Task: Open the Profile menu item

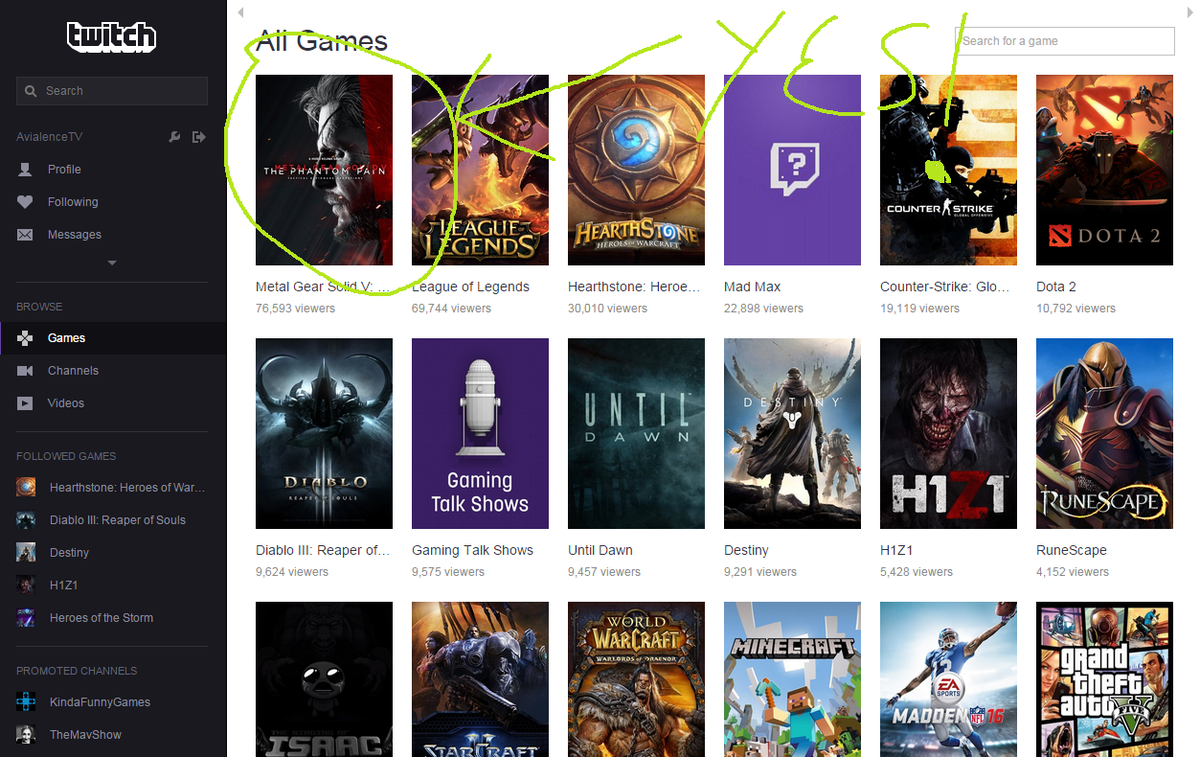Action: [64, 169]
